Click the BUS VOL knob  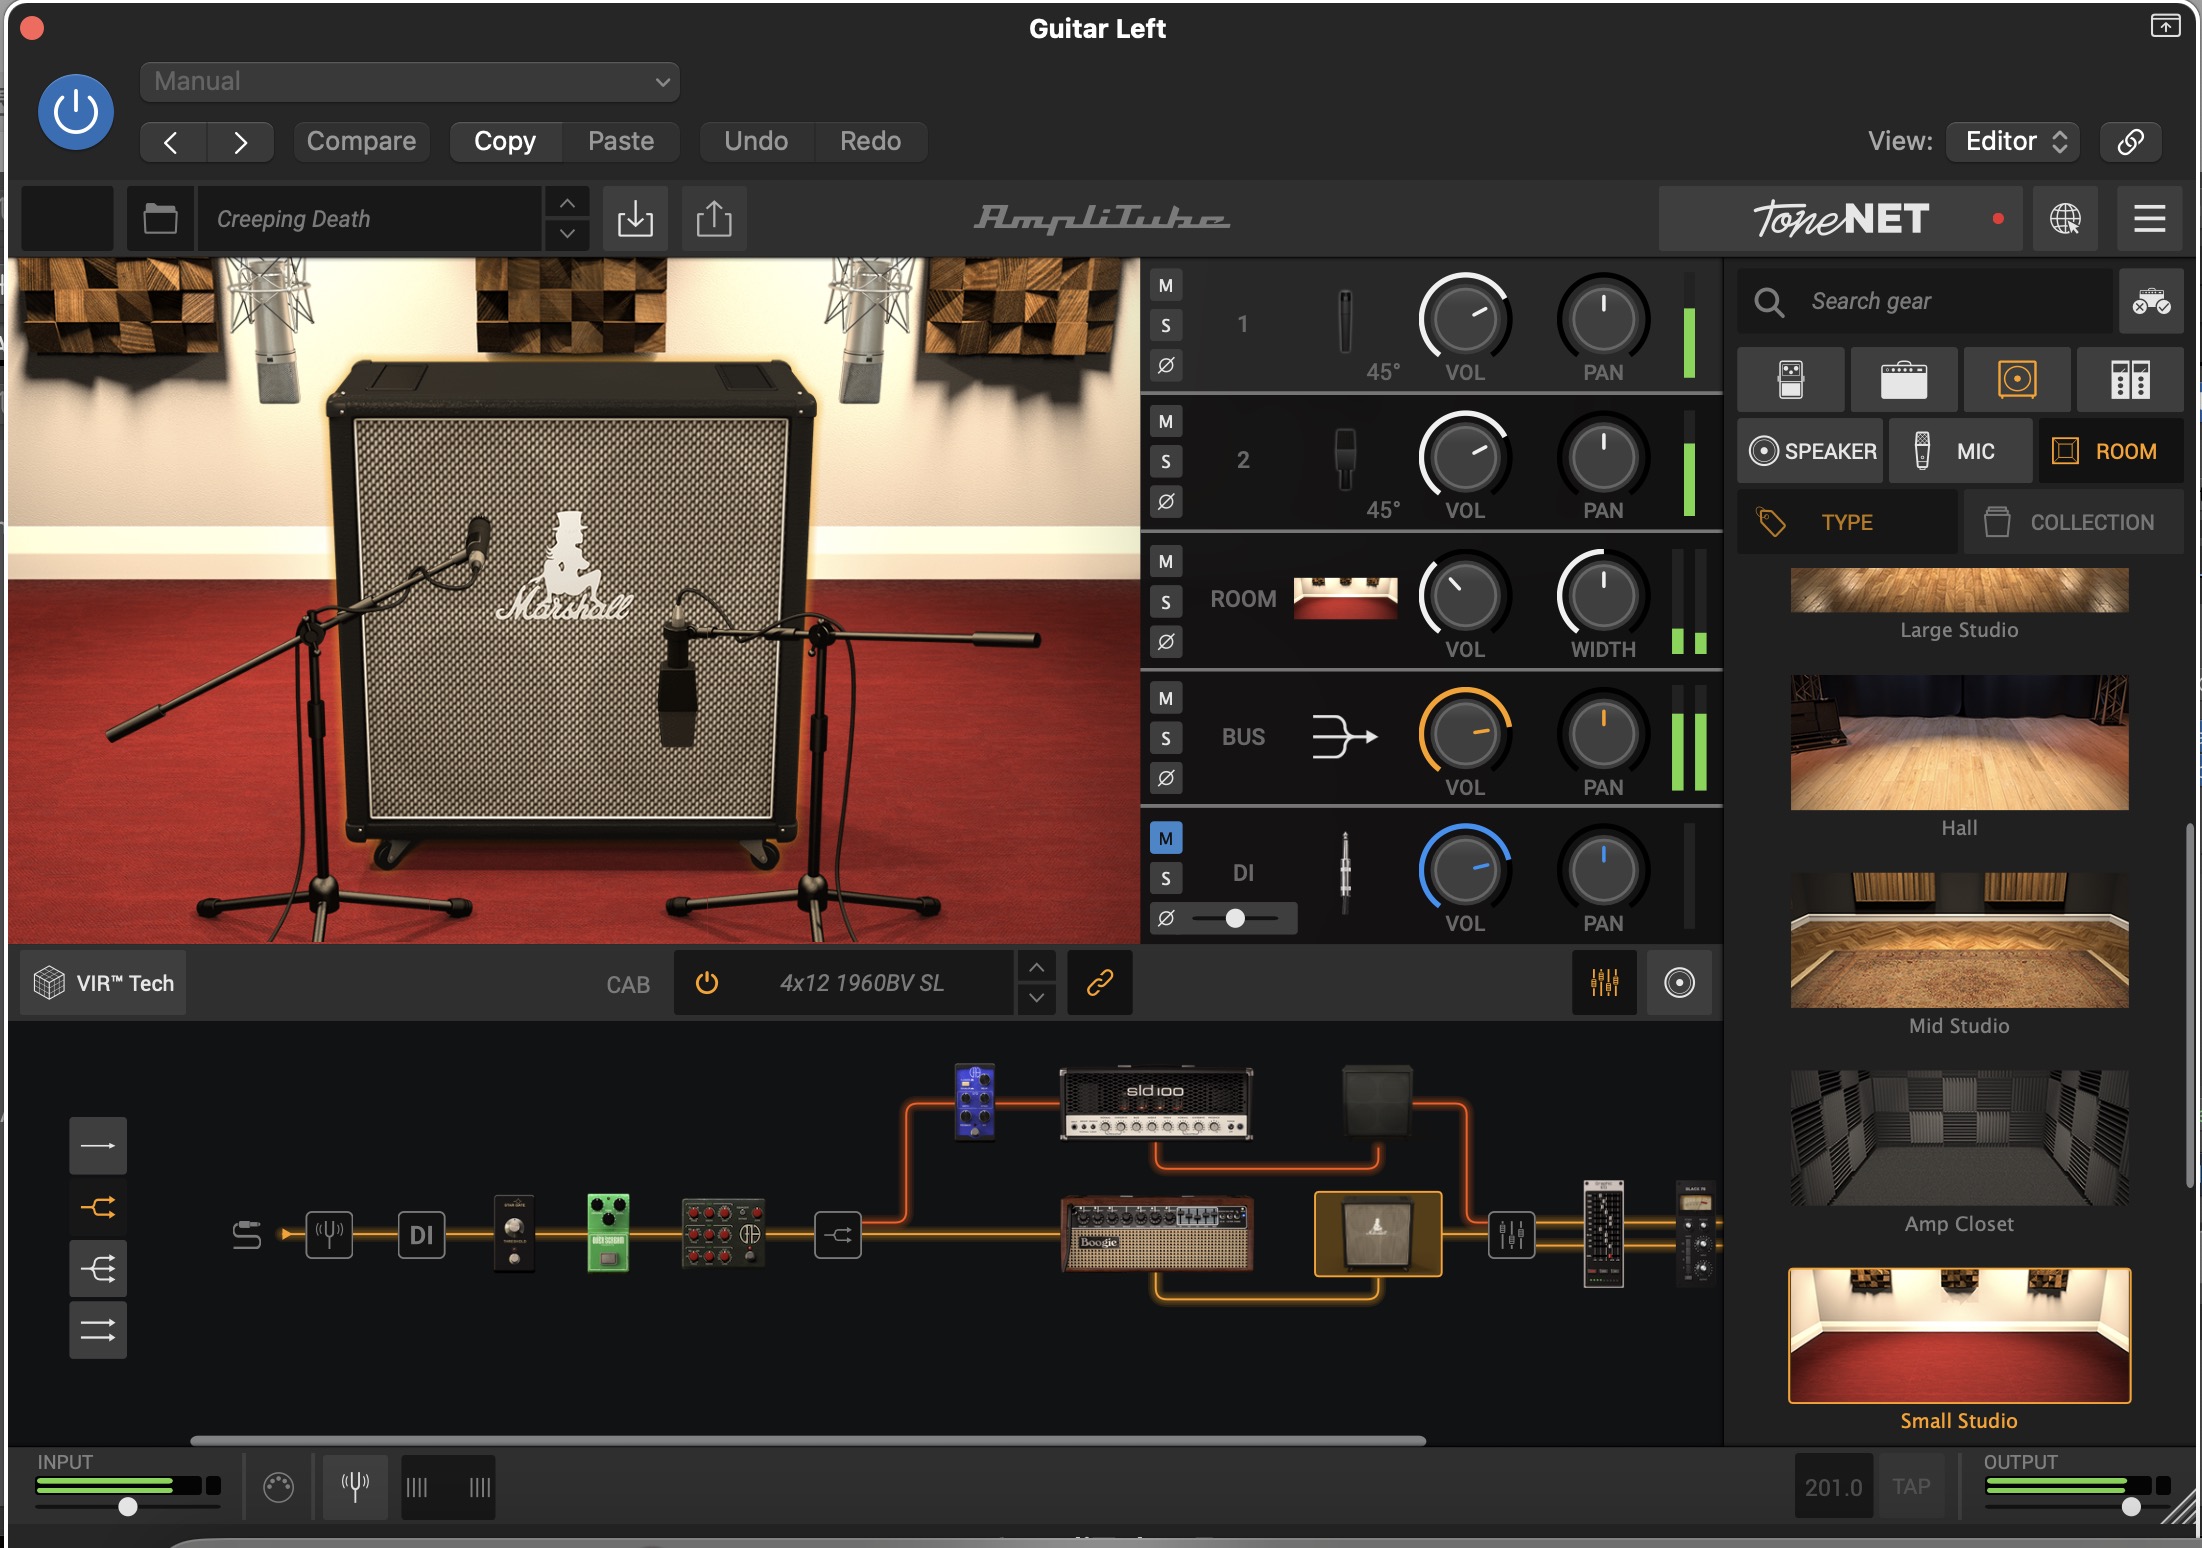tap(1465, 733)
